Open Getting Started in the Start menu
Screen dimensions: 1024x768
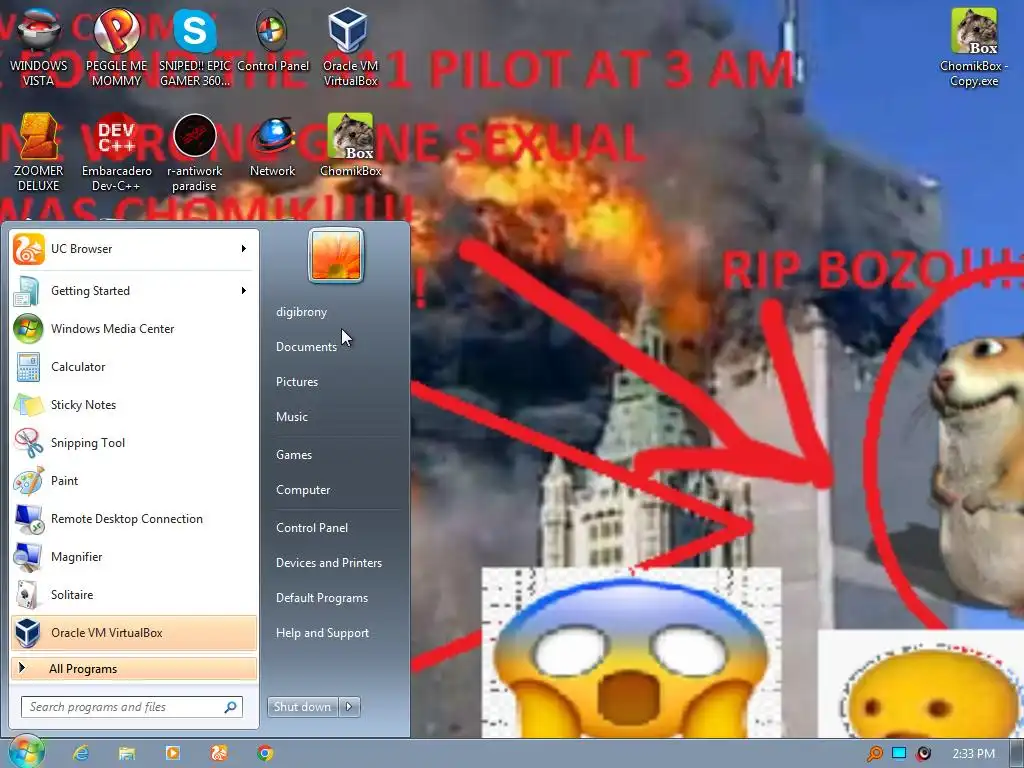(x=134, y=291)
